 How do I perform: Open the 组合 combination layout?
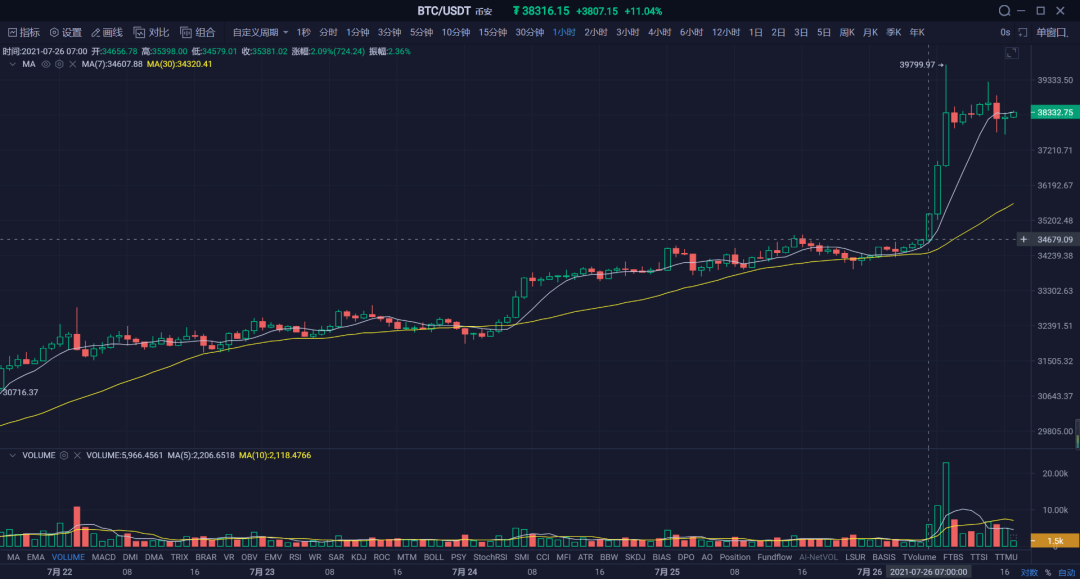click(197, 32)
